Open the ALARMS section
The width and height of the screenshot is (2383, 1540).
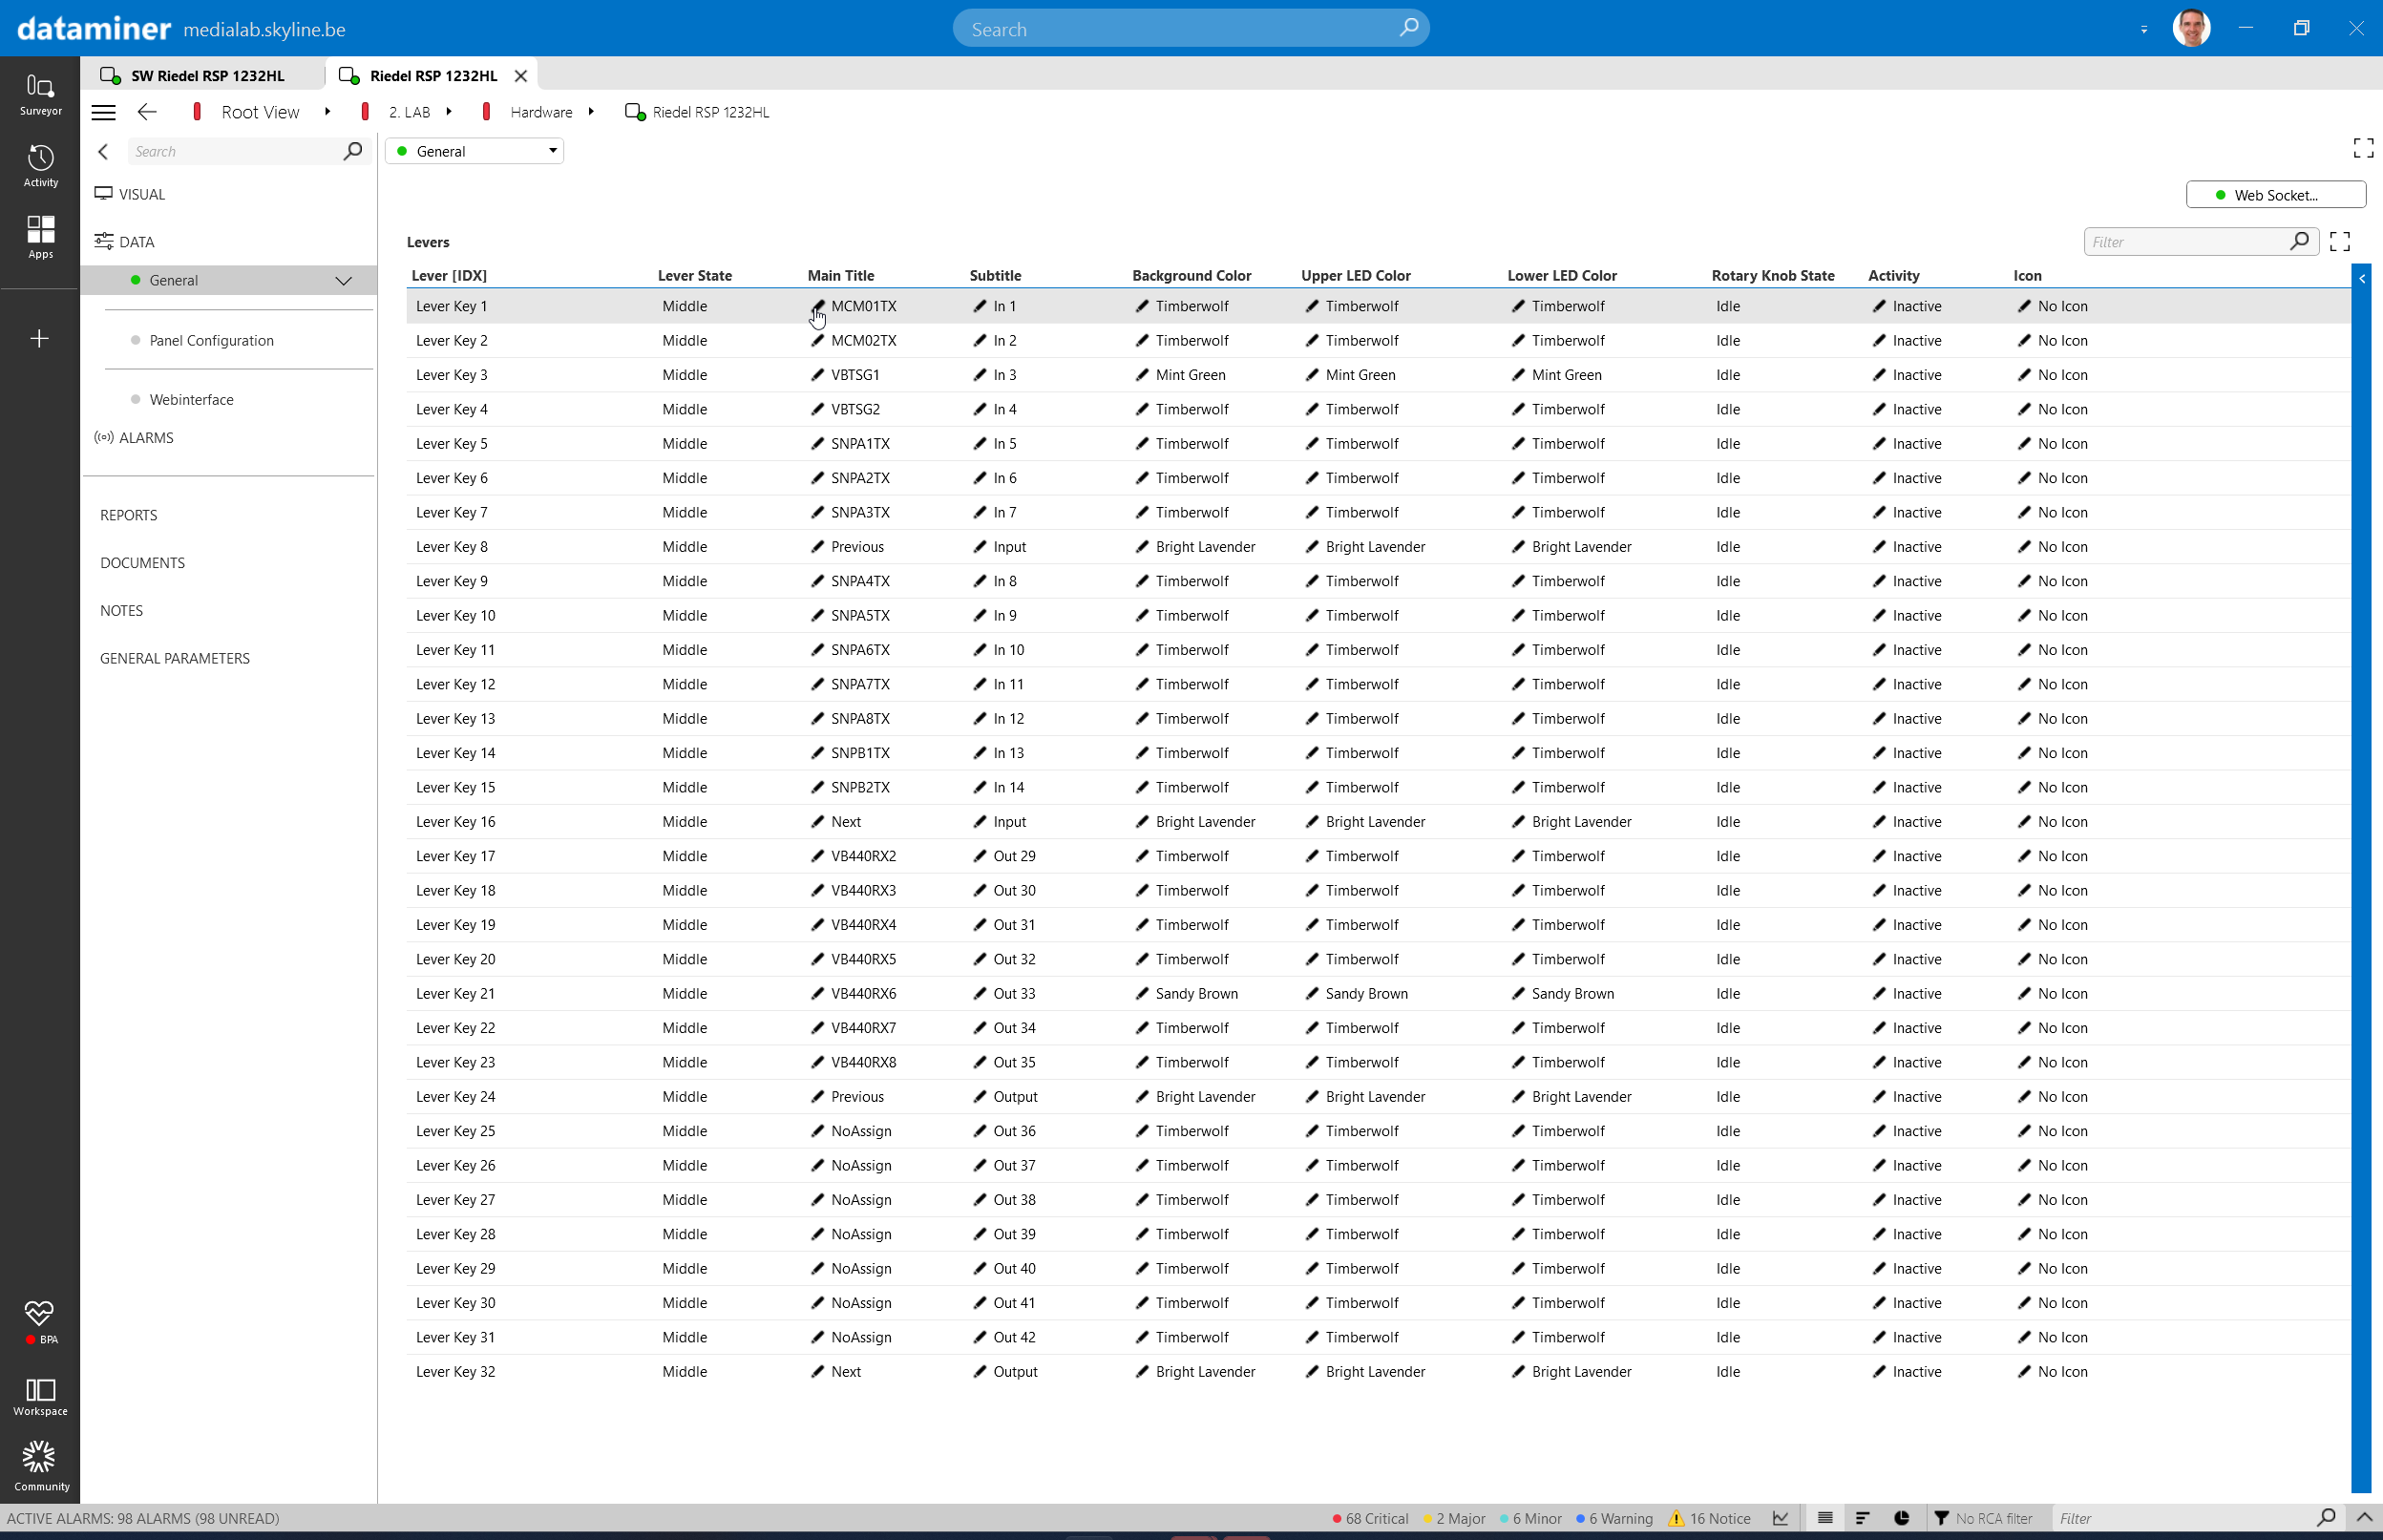[134, 438]
